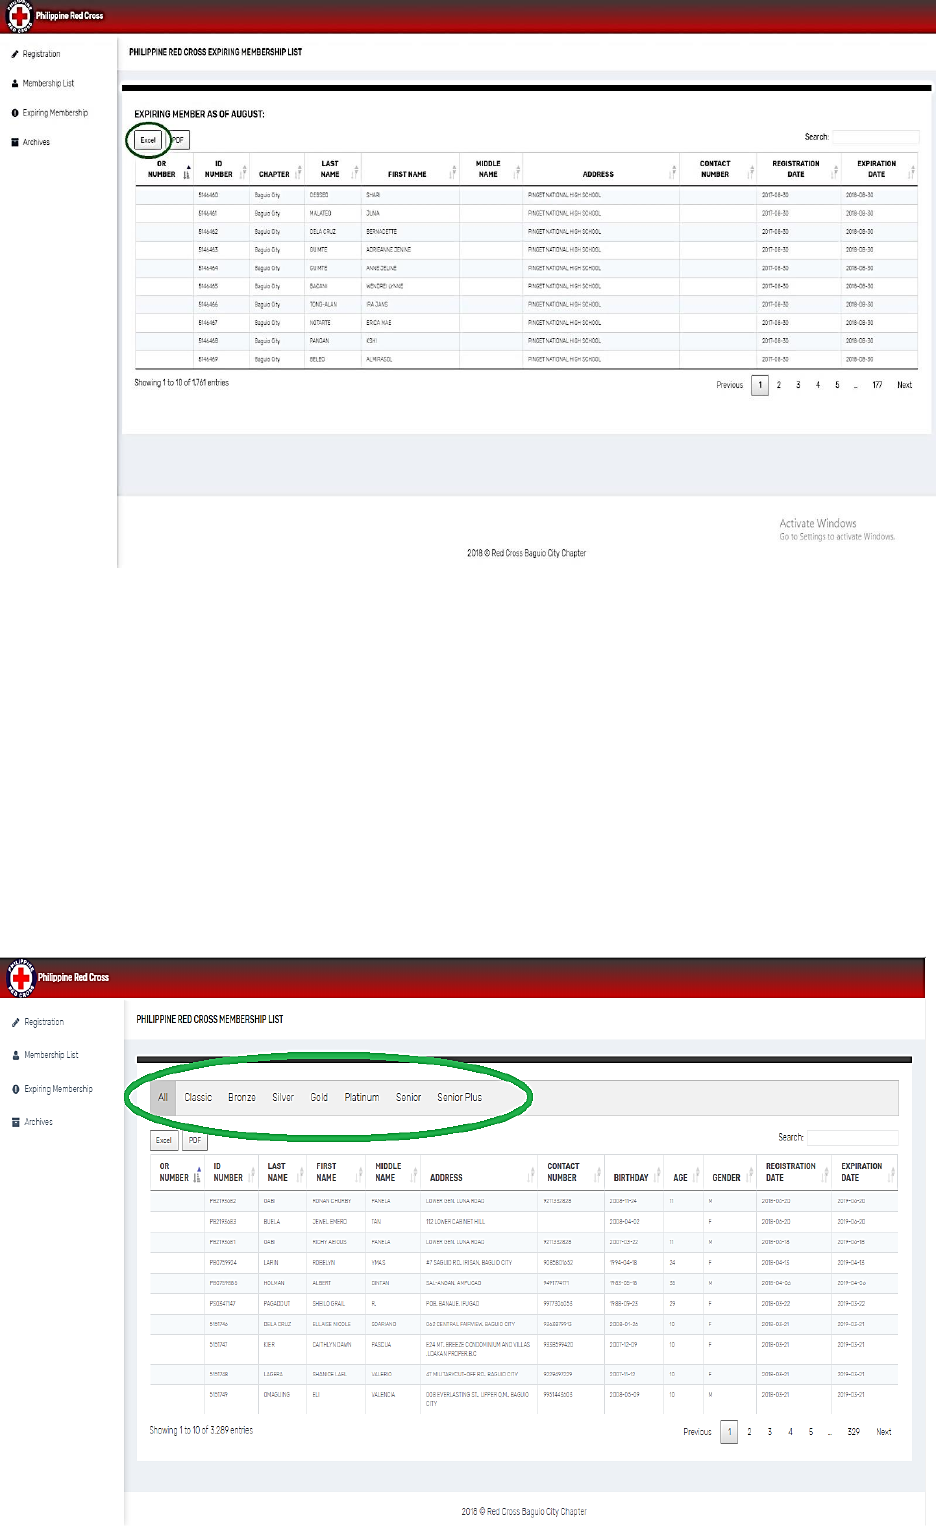Open Membership List link on the Membership List page sidebar
936x1526 pixels.
click(x=51, y=1055)
